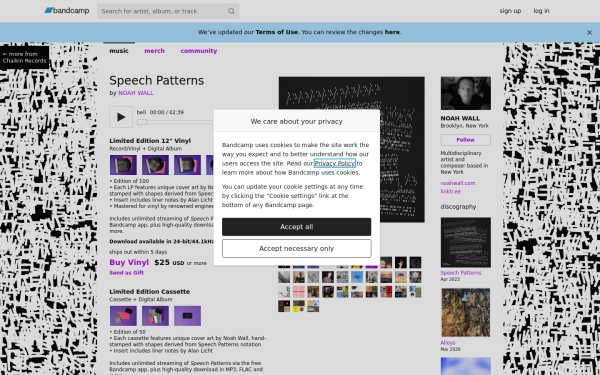Dismiss the Terms of Use banner
Screen dimensions: 600x375
pos(589,33)
